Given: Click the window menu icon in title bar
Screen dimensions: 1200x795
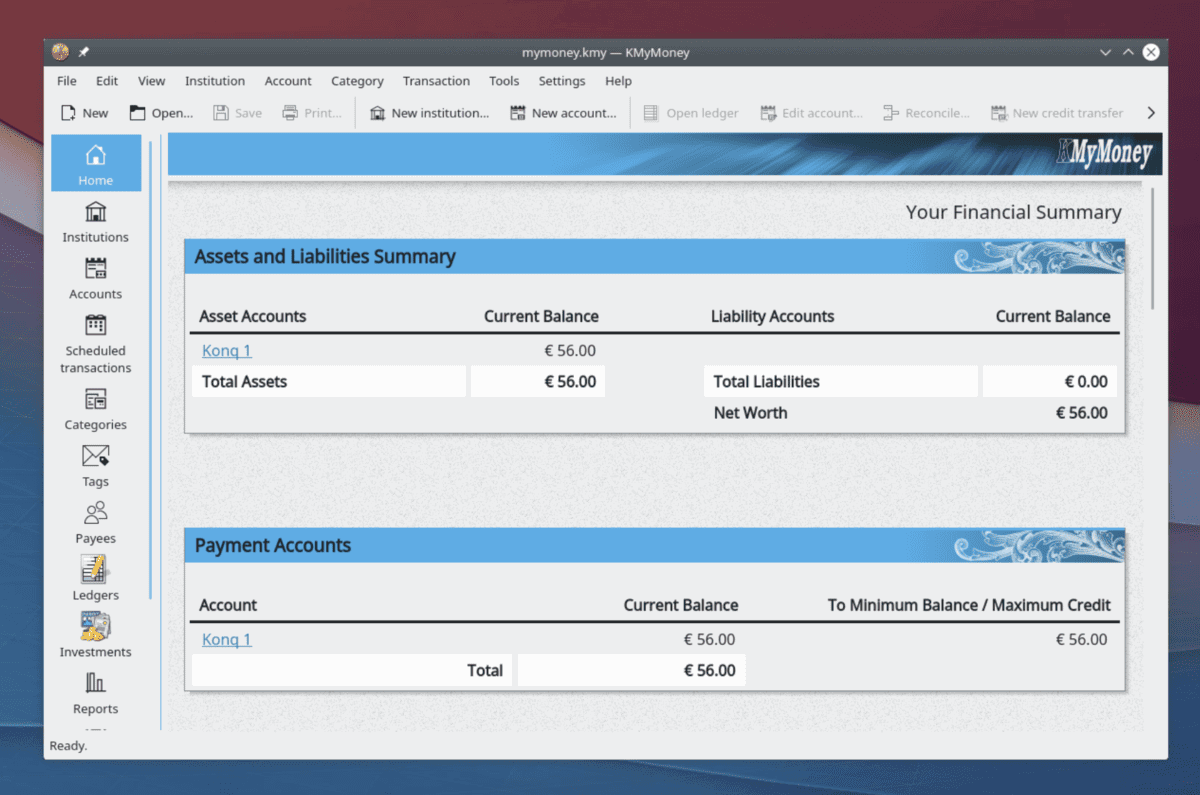Looking at the screenshot, I should 60,52.
